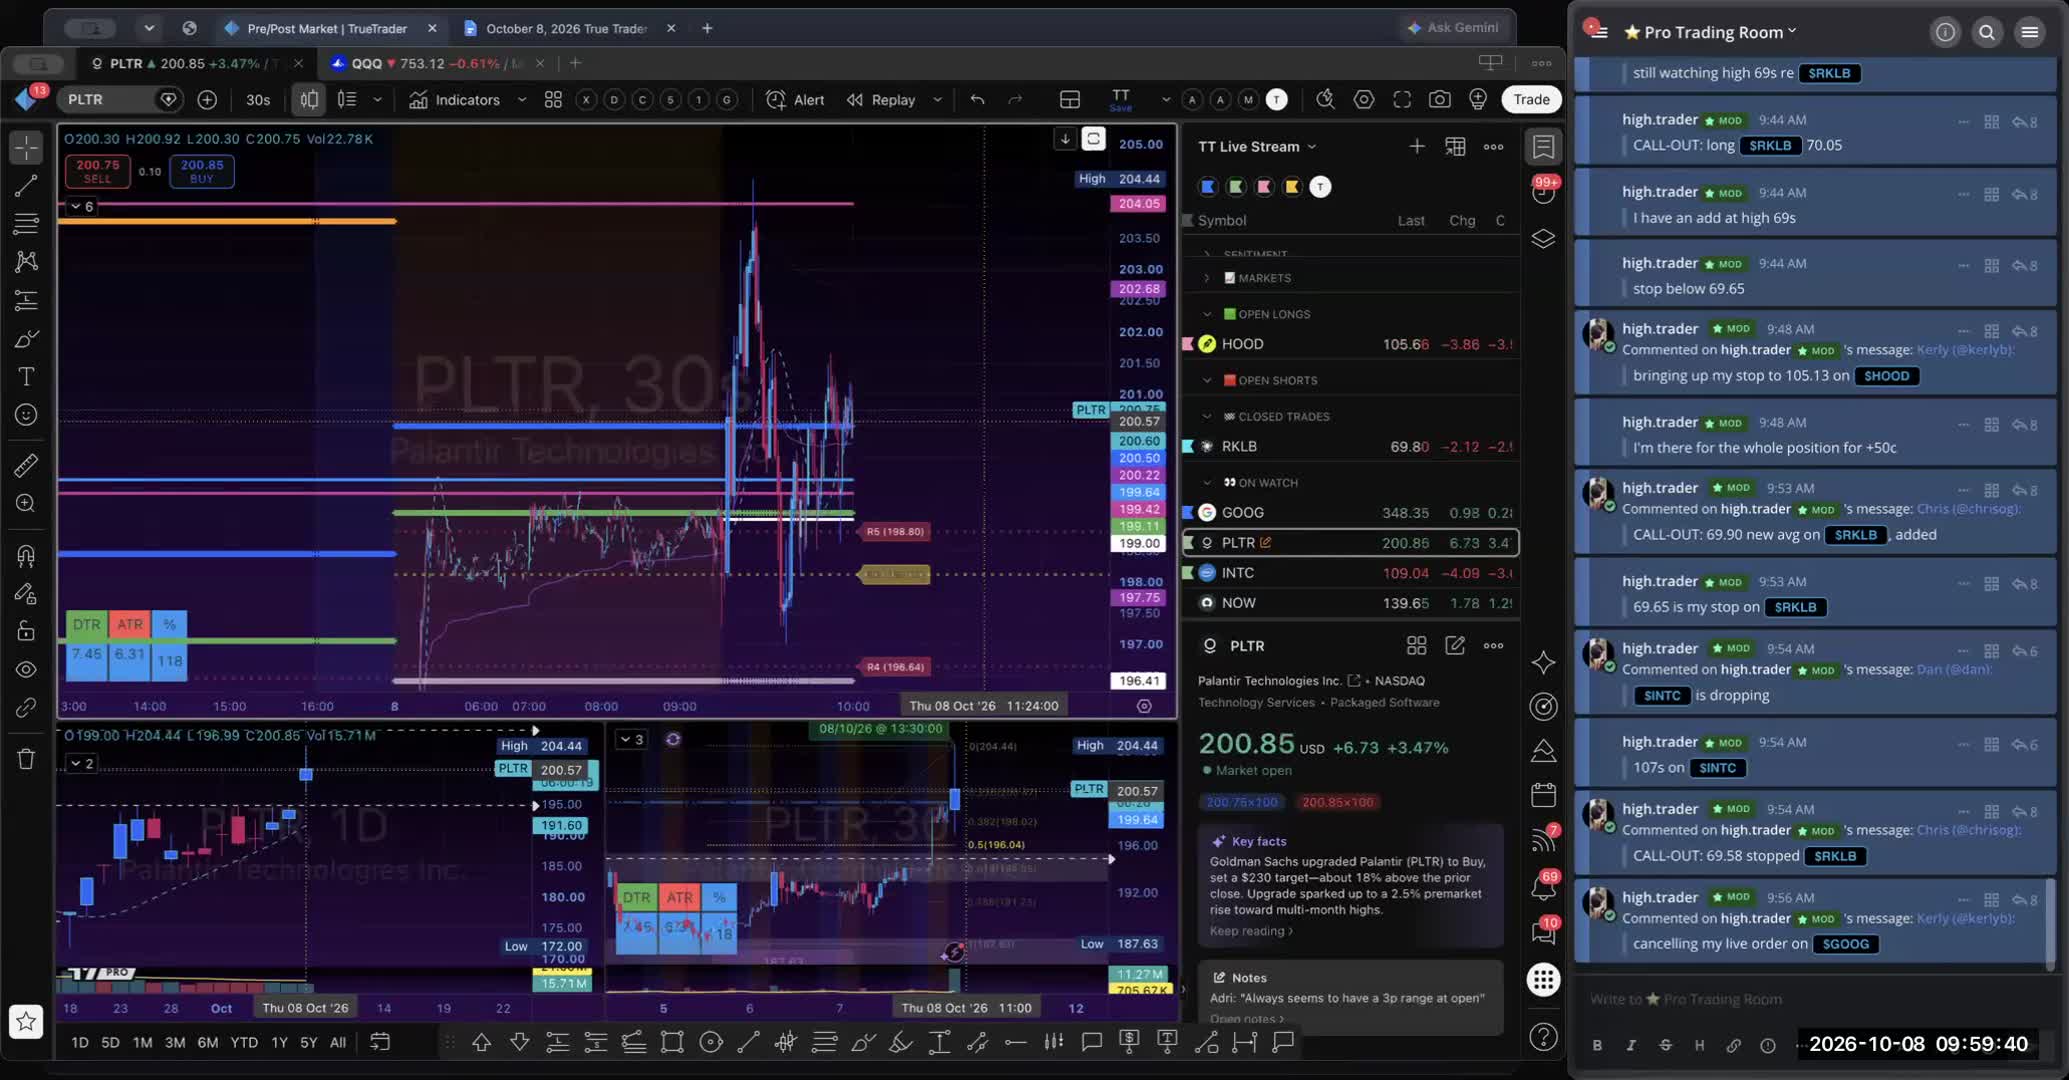2069x1080 pixels.
Task: Toggle the ATR indicator button on main chart
Action: (129, 624)
